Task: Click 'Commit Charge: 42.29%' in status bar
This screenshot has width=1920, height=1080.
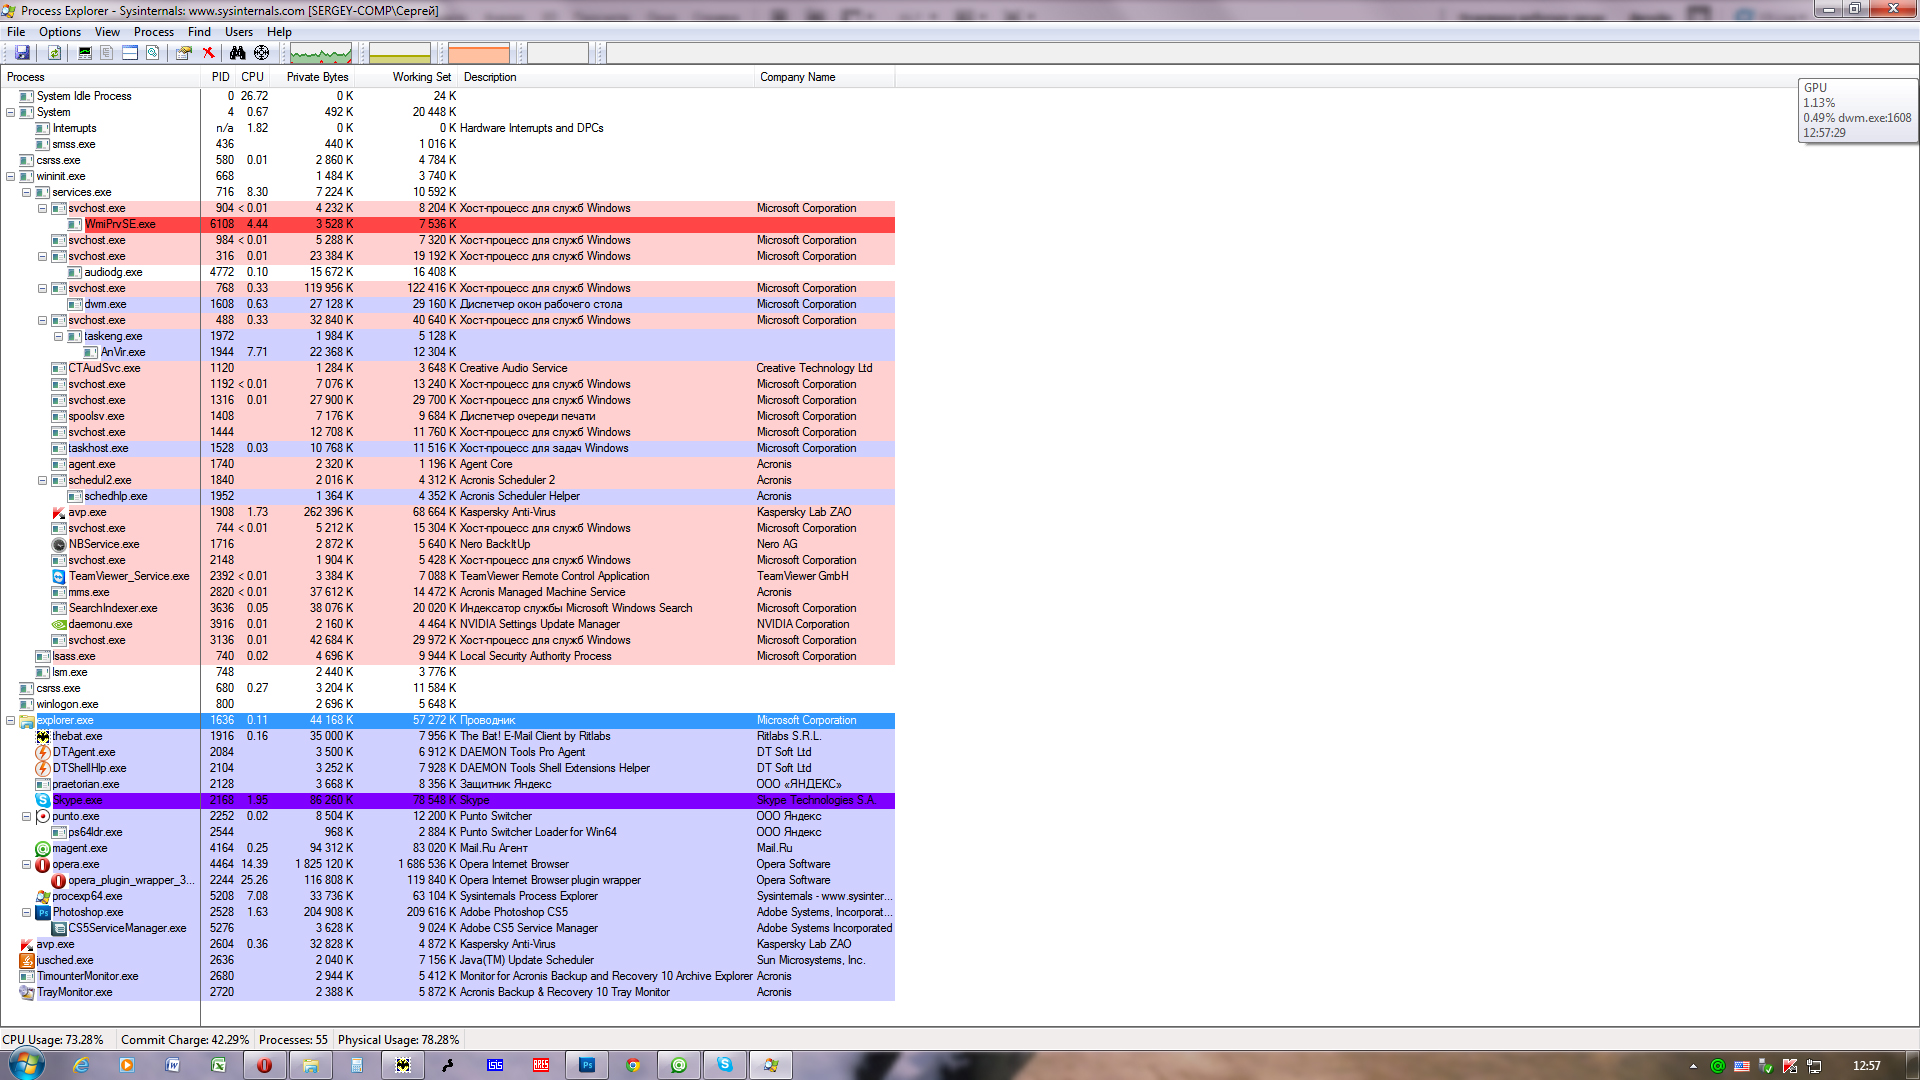Action: [x=185, y=1039]
